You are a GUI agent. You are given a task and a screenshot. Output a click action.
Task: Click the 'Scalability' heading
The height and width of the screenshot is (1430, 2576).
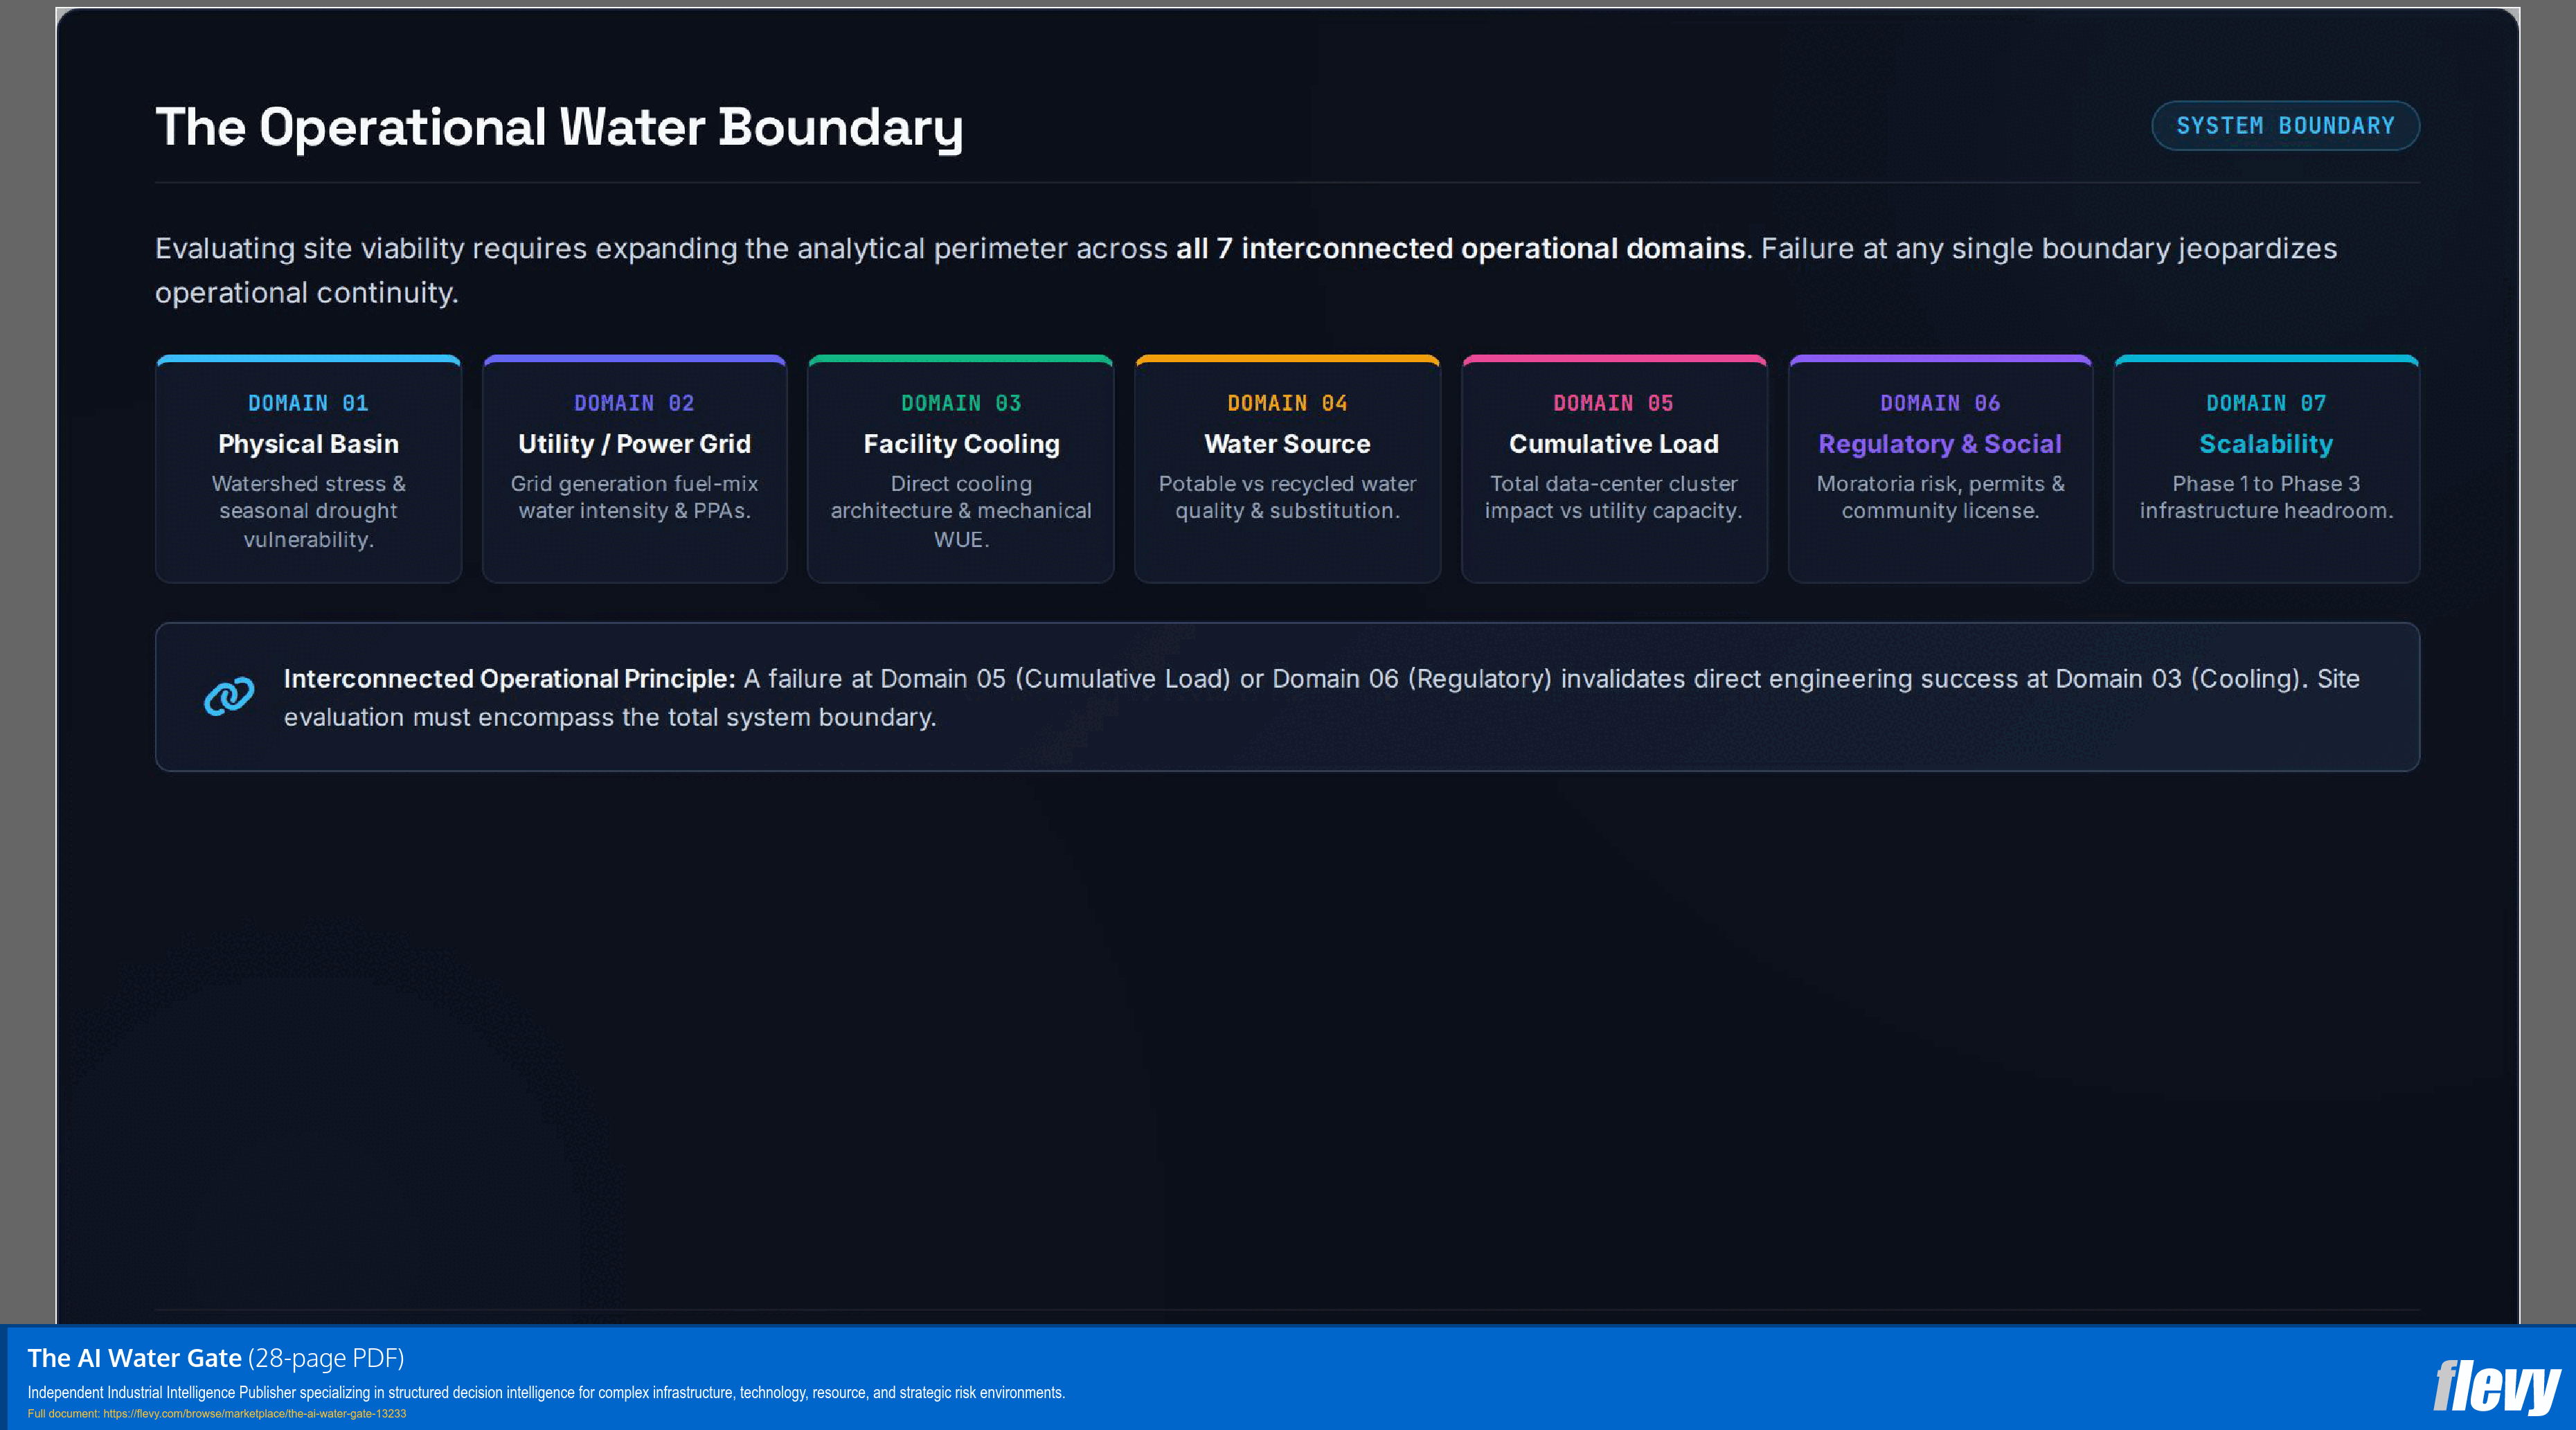click(x=2266, y=444)
